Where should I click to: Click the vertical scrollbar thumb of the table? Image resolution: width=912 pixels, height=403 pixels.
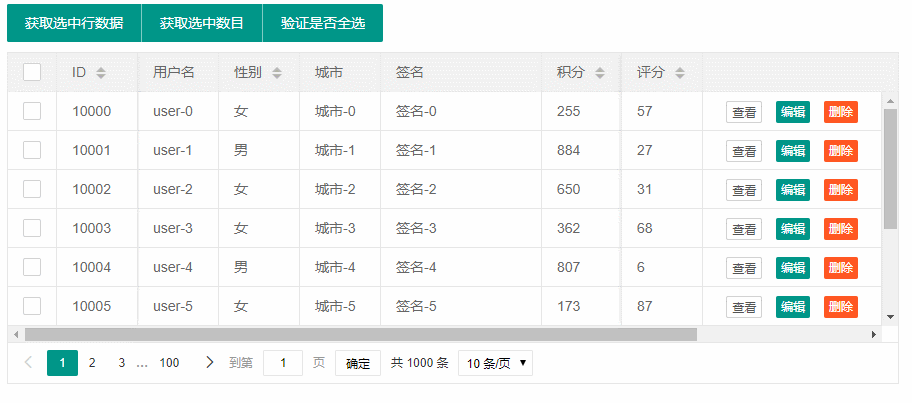[890, 168]
